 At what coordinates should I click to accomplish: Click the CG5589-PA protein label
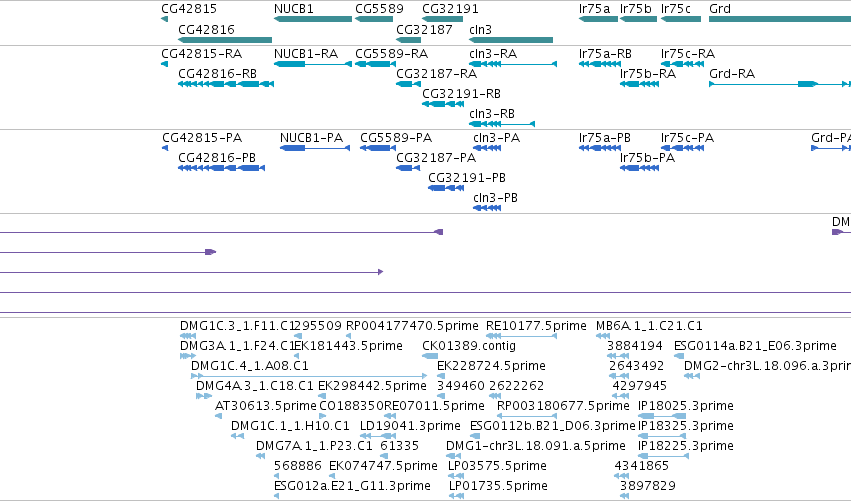tap(396, 138)
